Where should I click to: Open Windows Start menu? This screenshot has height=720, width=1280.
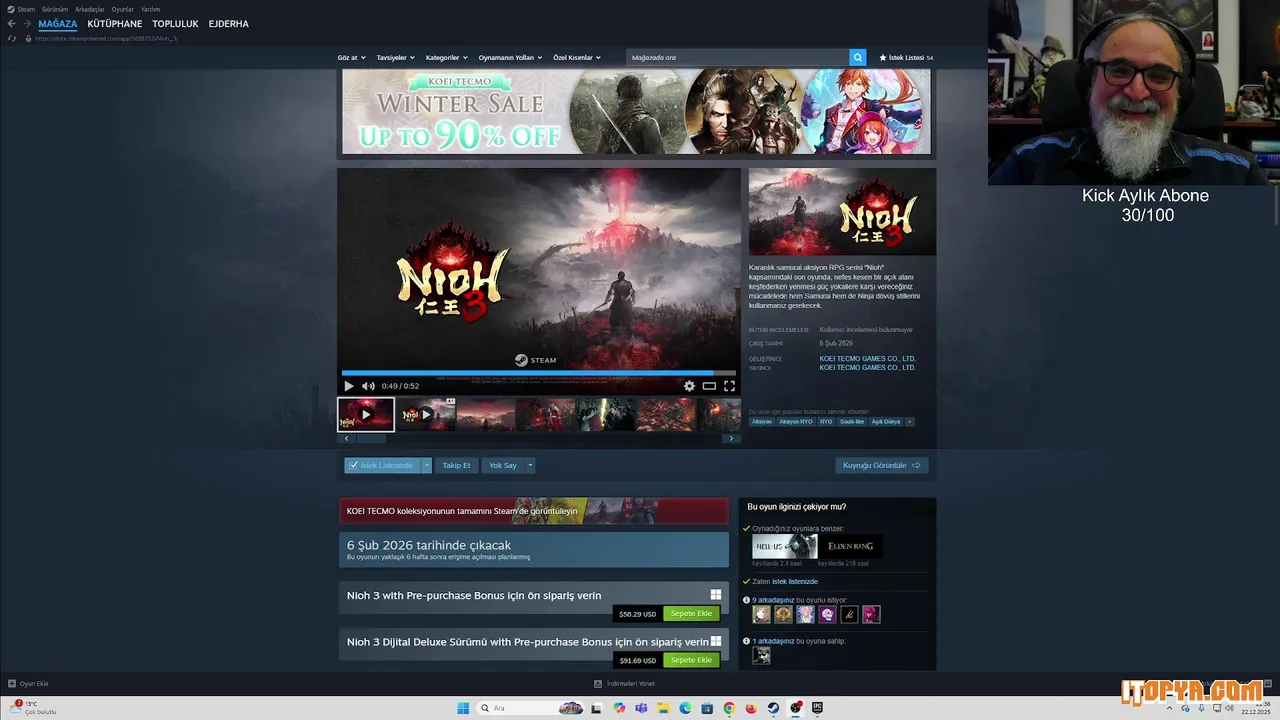(463, 708)
